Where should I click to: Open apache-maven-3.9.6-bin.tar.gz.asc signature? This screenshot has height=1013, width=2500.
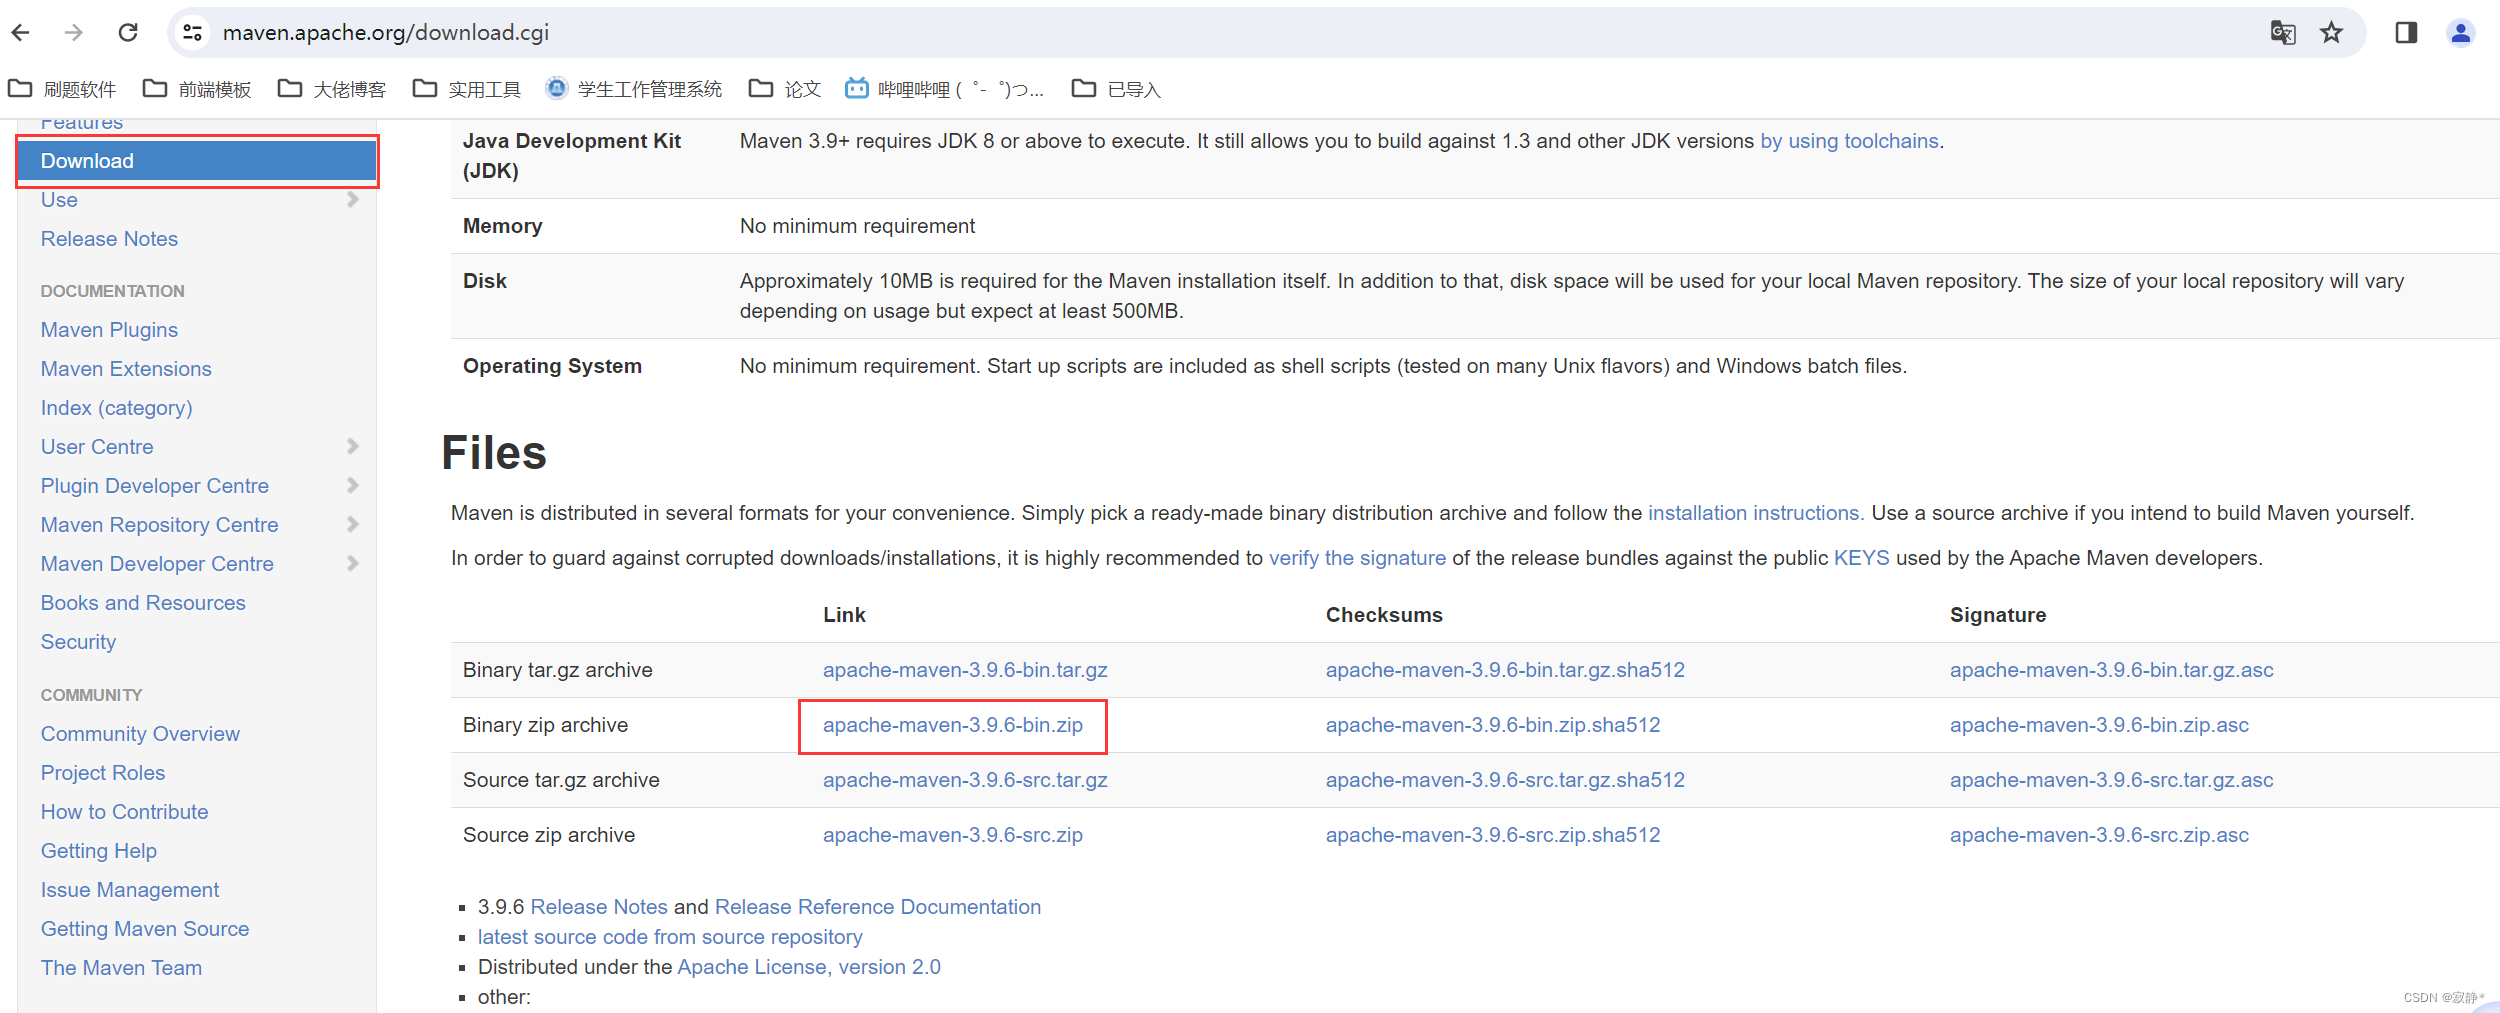2111,670
